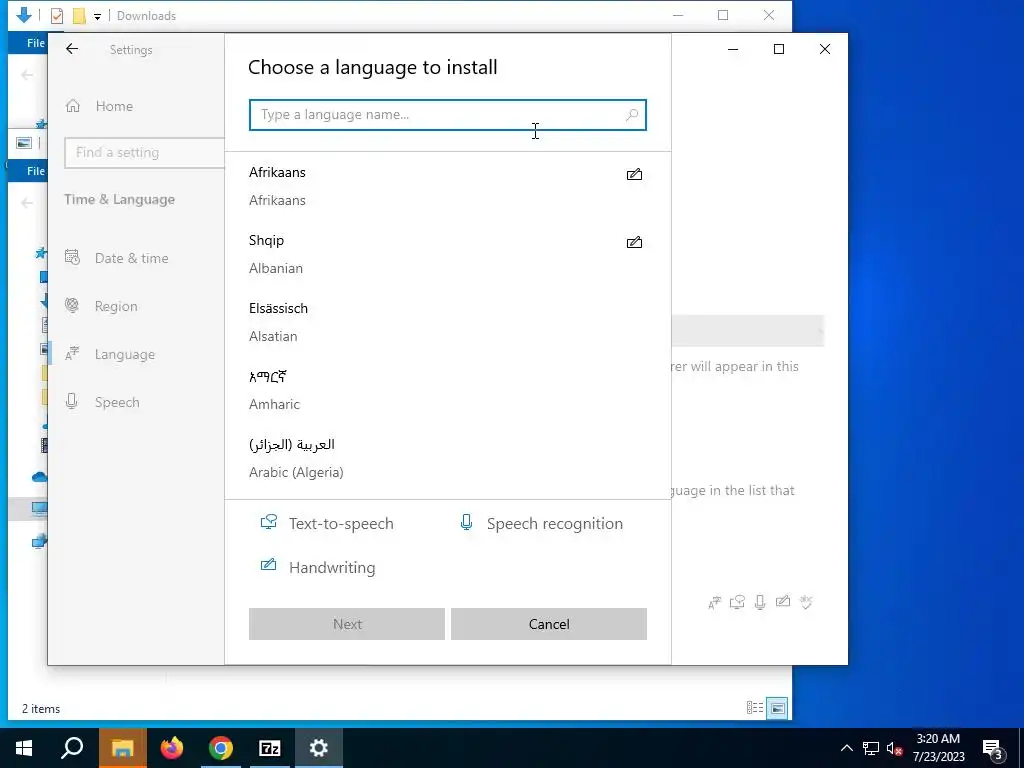Click Properties checkmark icon in Downloads title bar
This screenshot has width=1024, height=768.
point(57,16)
